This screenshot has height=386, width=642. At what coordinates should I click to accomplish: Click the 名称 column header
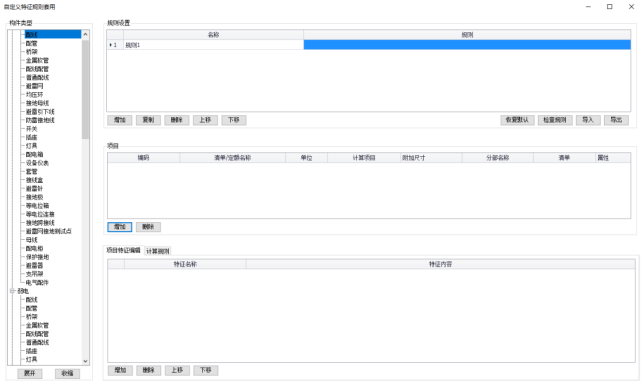tap(213, 35)
